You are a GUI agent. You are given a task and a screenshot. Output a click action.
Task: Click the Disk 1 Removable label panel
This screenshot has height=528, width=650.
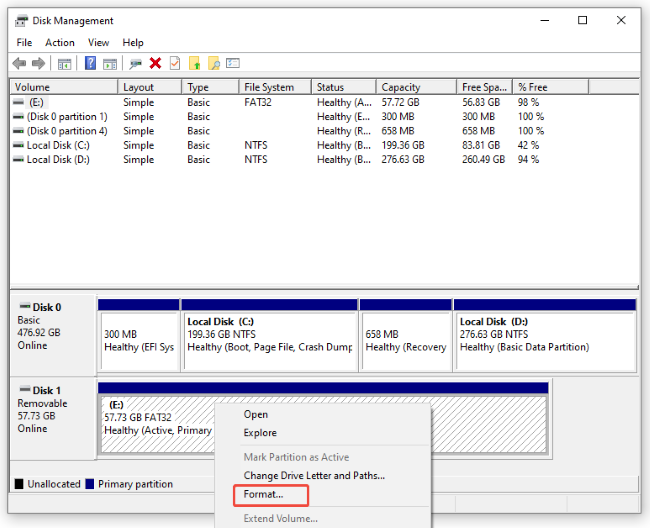coord(53,418)
